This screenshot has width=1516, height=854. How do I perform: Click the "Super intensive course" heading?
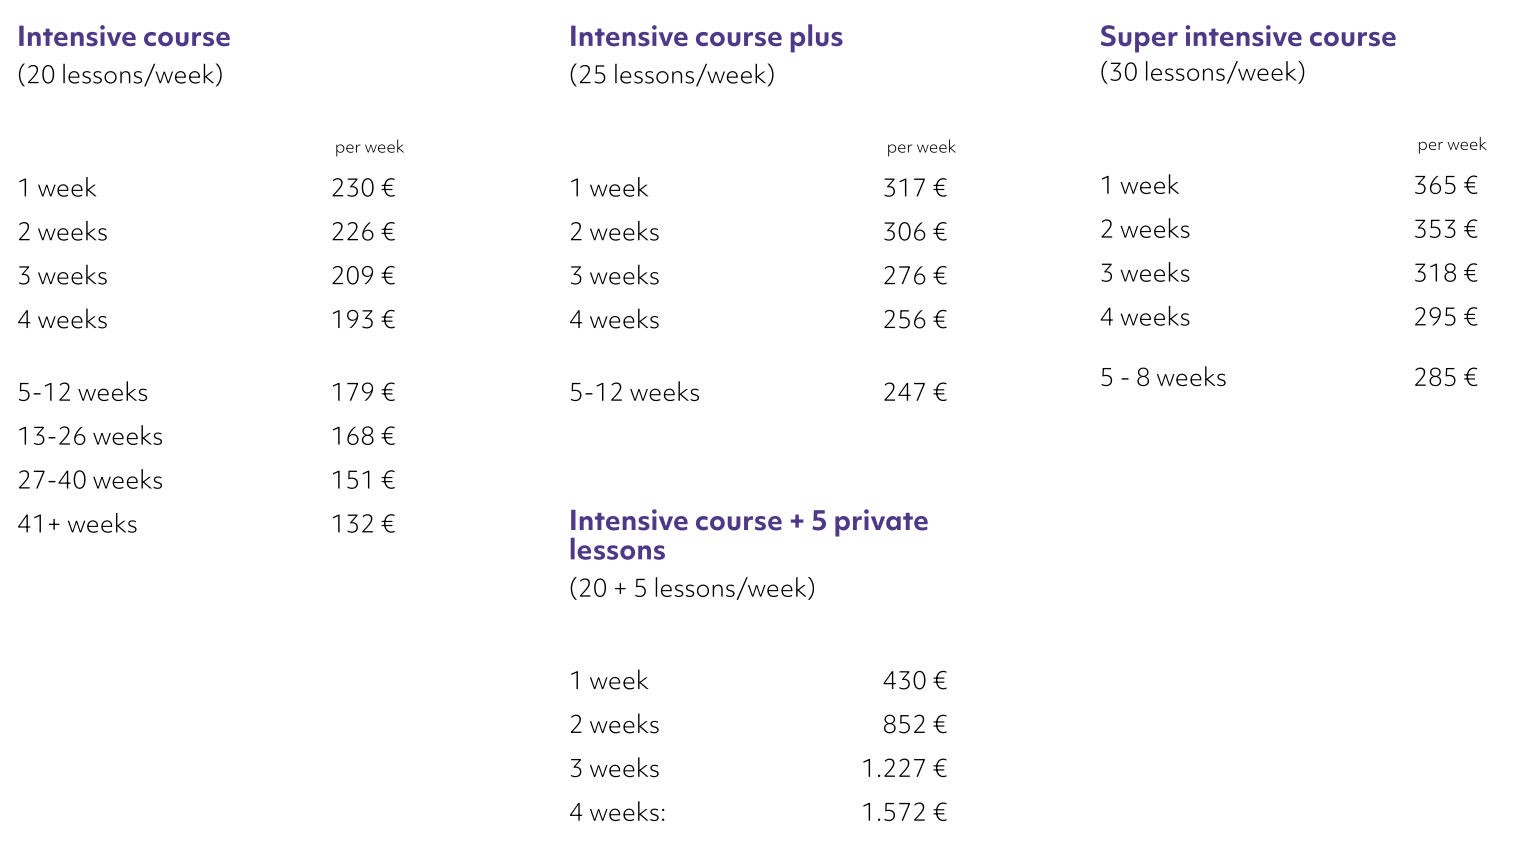coord(1247,37)
